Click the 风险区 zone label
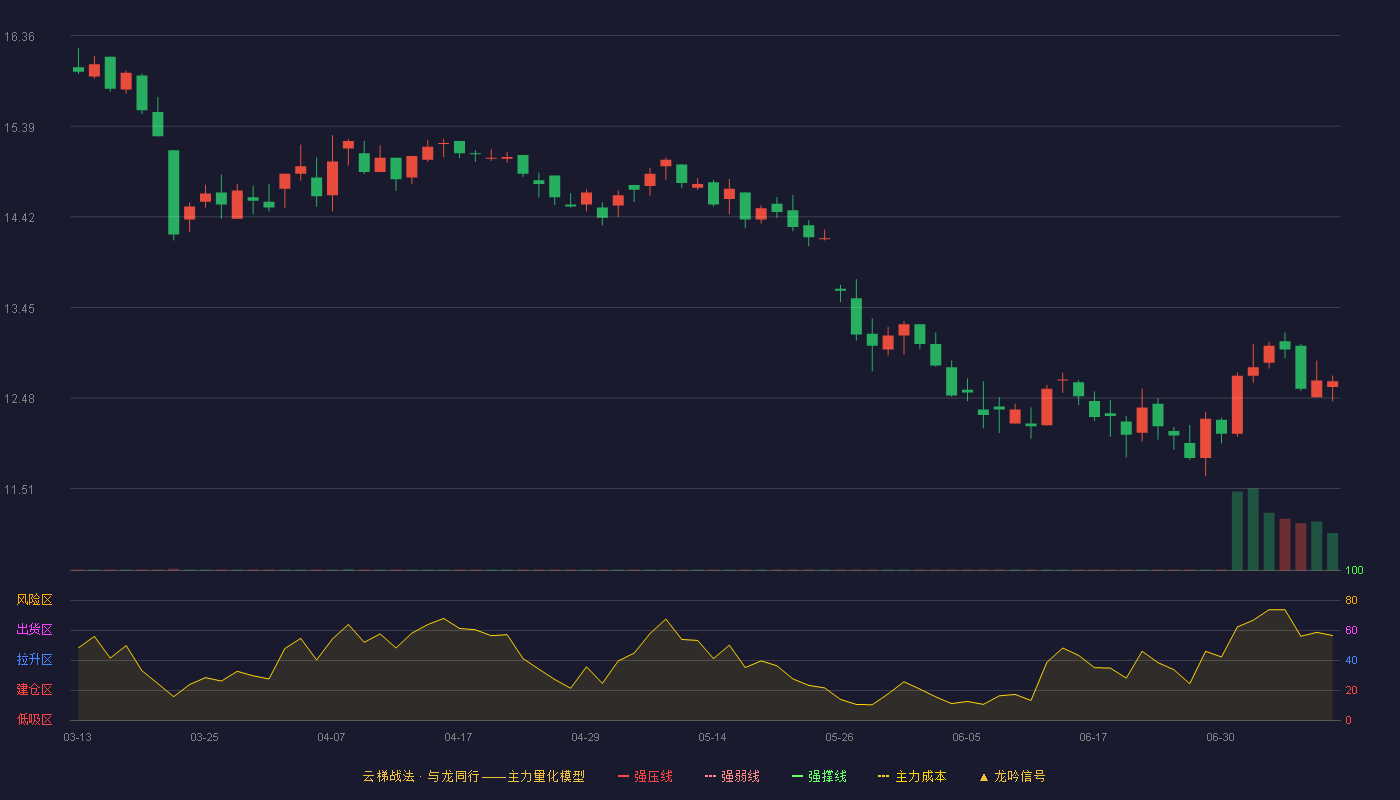Screen dimensions: 1400x800 coord(34,600)
